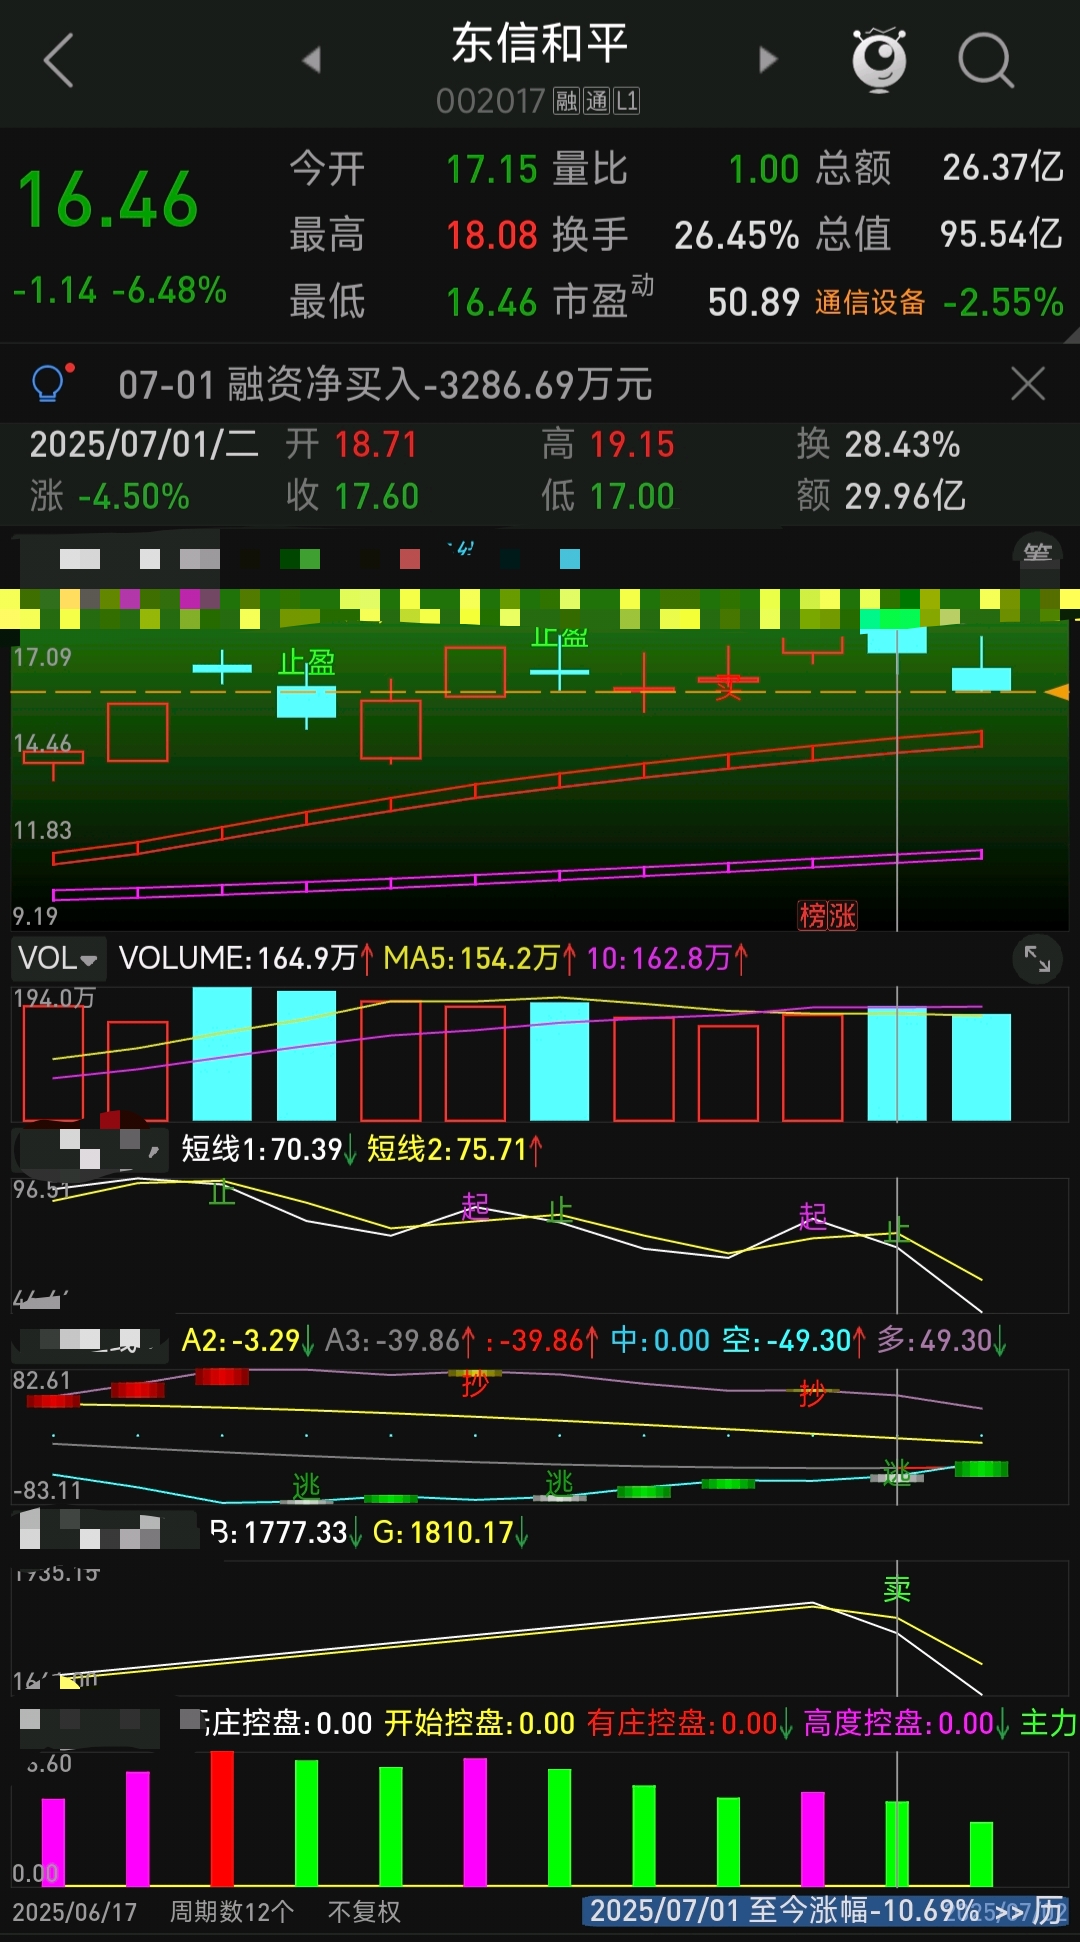Open the search magnifier
This screenshot has width=1080, height=1942.
click(986, 60)
